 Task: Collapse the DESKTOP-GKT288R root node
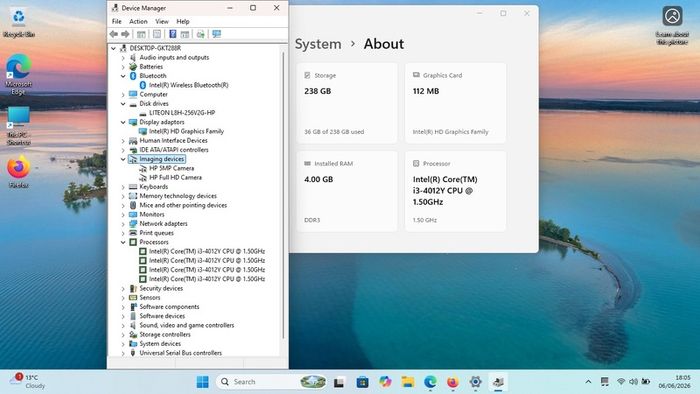tap(114, 48)
